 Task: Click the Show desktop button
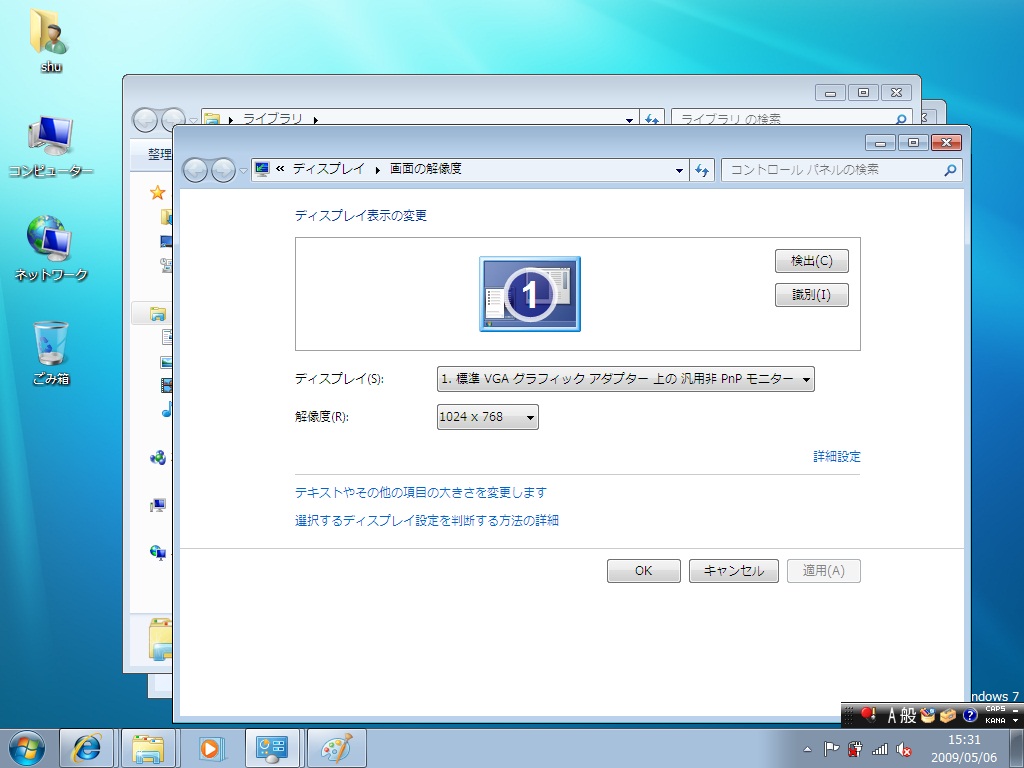1016,748
